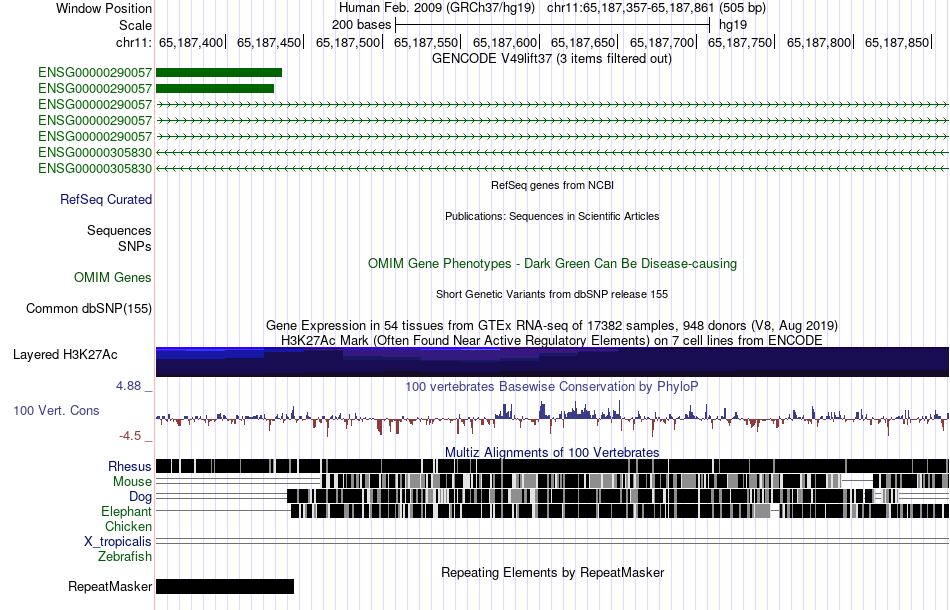Open the RefSeq genes from NCBI title

552,185
